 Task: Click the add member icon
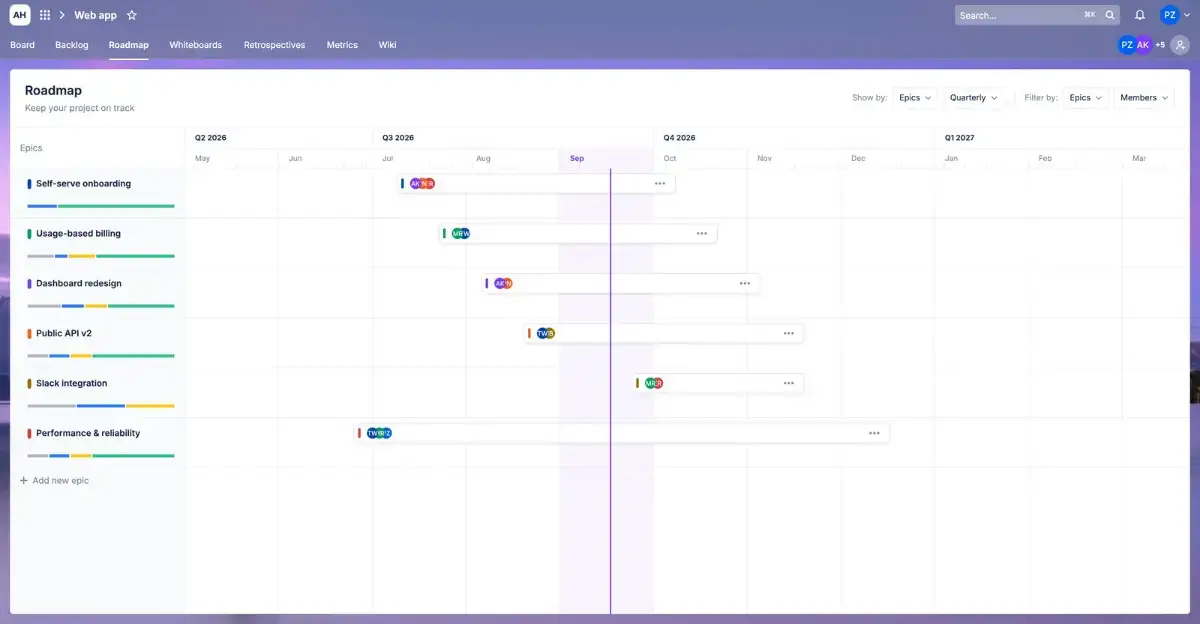point(1180,45)
